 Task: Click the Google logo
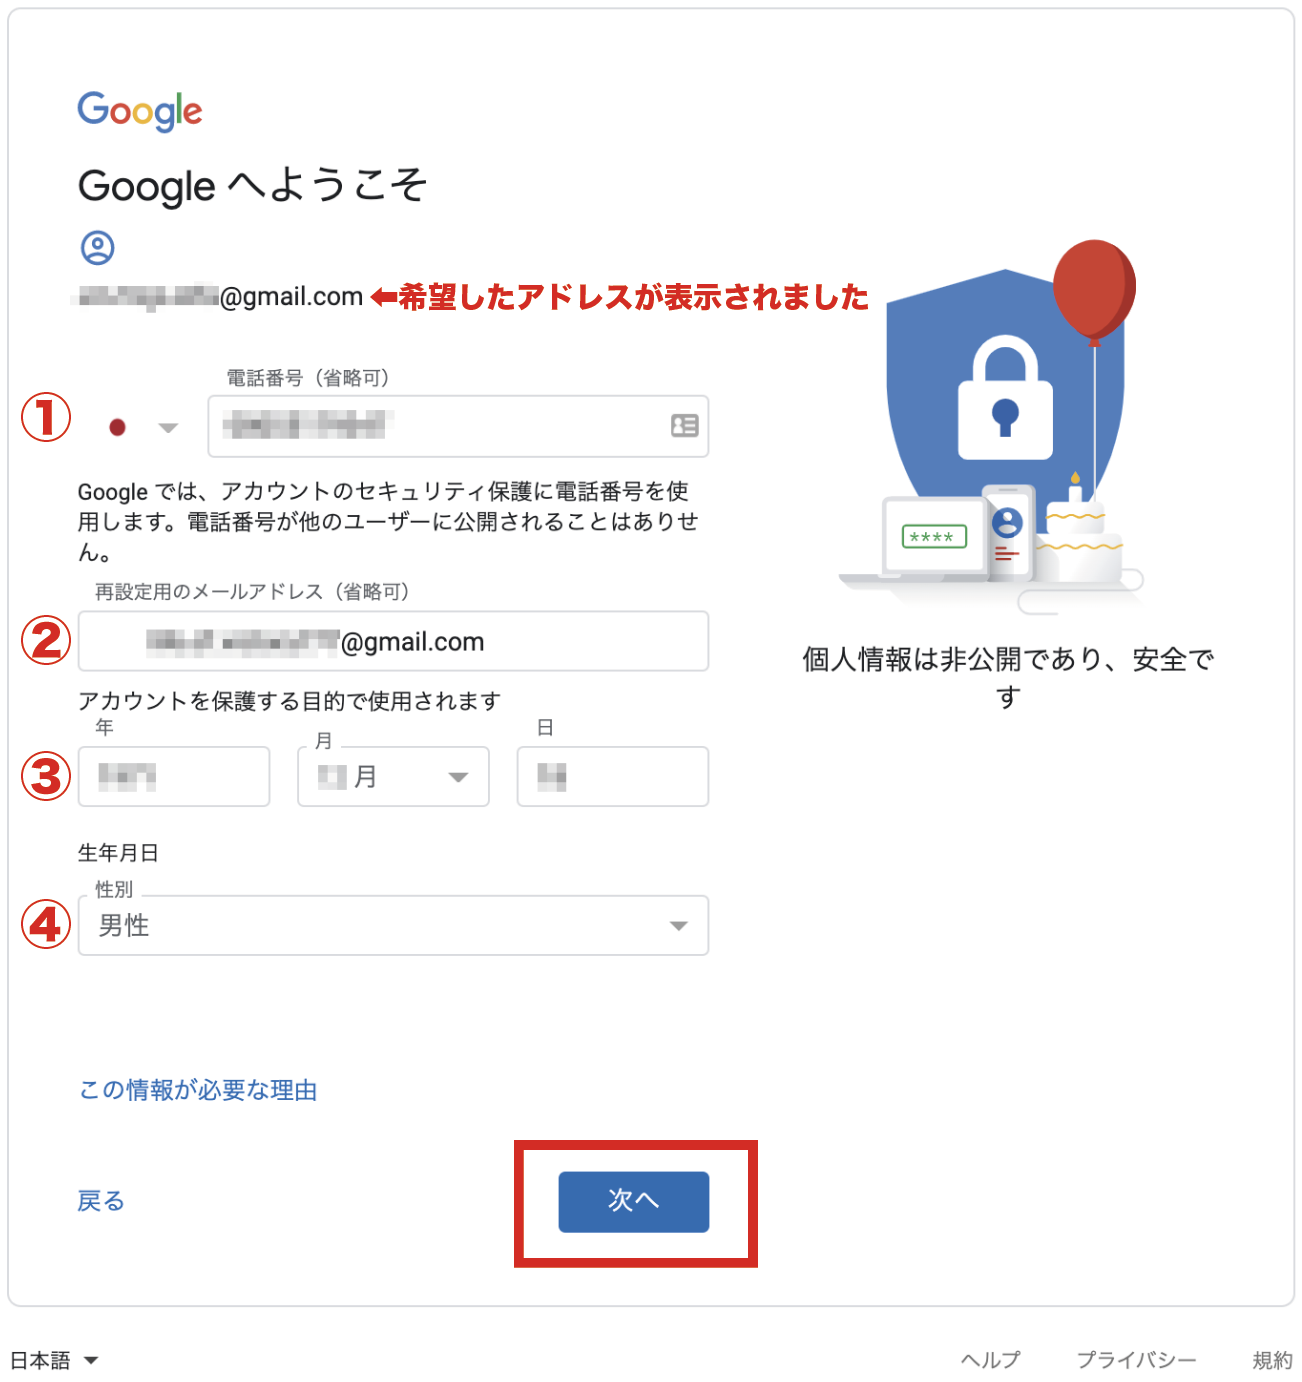click(140, 111)
